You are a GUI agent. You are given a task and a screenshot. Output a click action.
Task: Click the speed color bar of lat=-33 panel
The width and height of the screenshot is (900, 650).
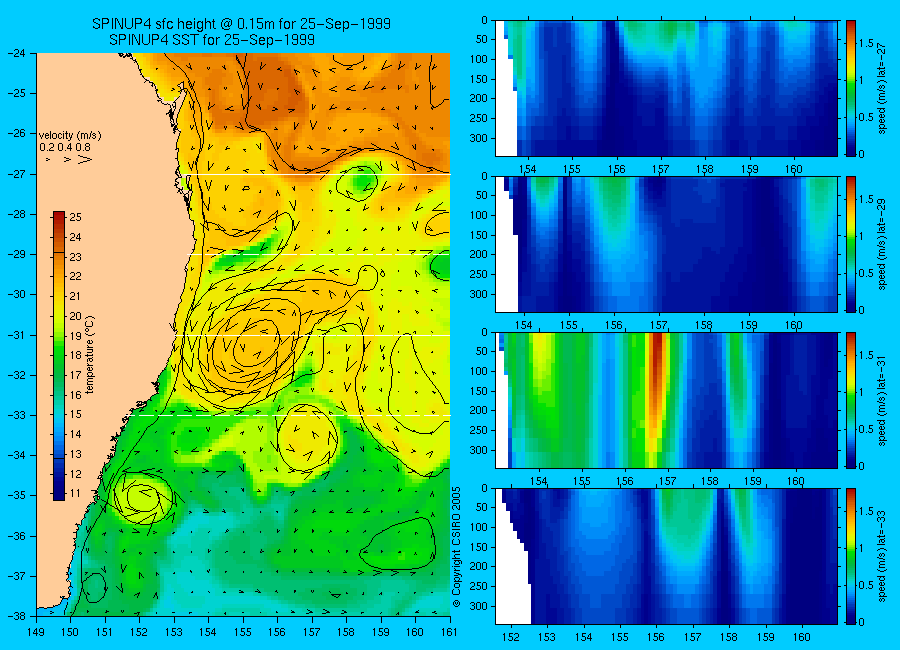(x=851, y=556)
